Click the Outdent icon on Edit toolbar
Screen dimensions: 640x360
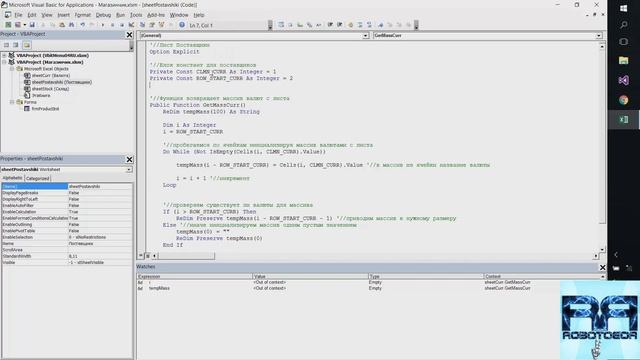[x=339, y=25]
